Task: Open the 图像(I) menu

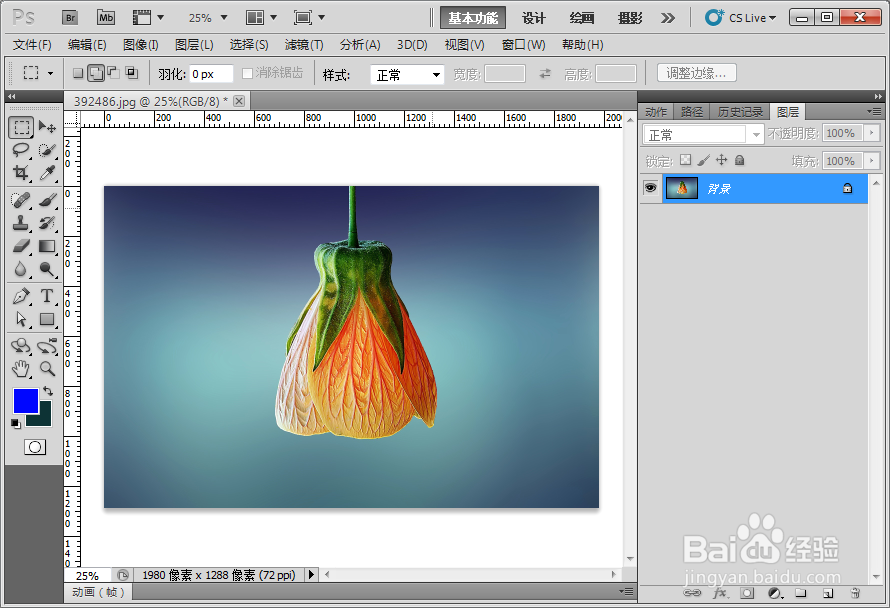Action: pos(140,44)
